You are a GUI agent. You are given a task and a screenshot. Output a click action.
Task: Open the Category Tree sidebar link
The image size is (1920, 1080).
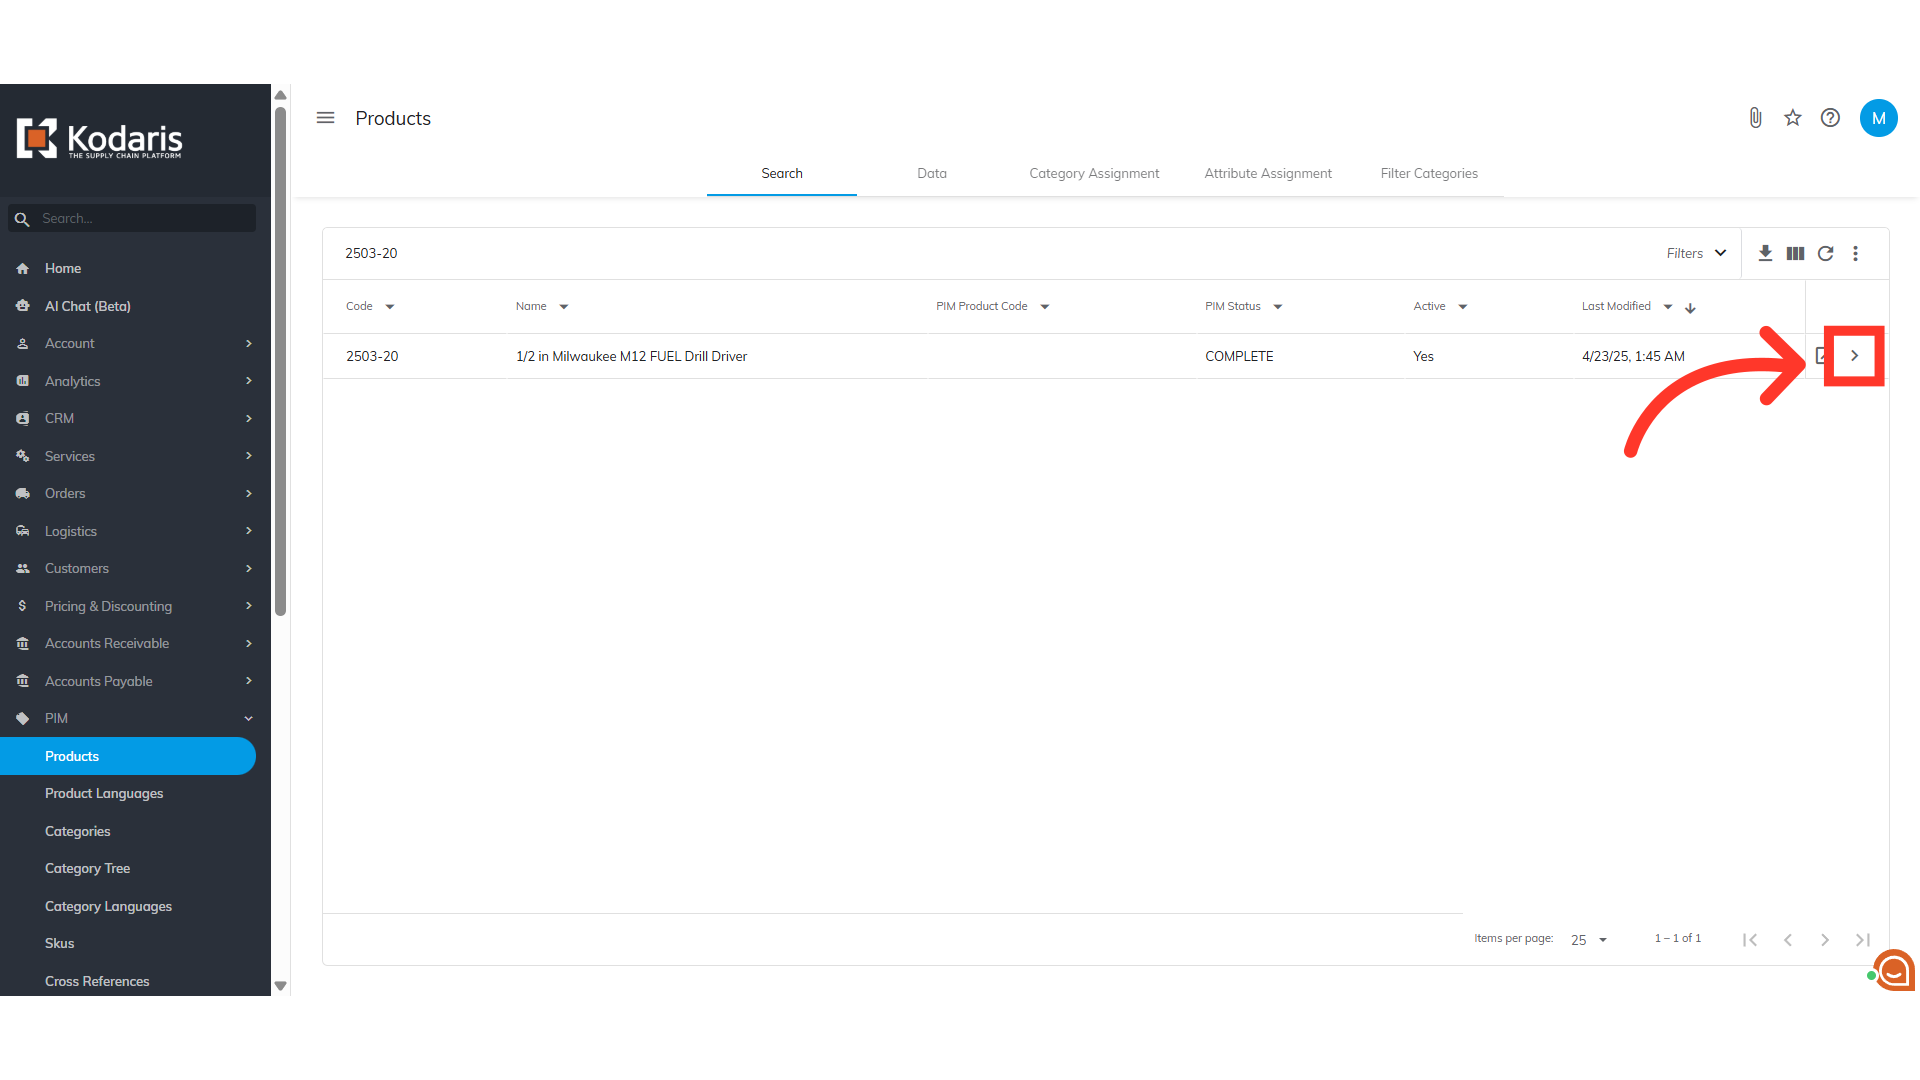87,868
